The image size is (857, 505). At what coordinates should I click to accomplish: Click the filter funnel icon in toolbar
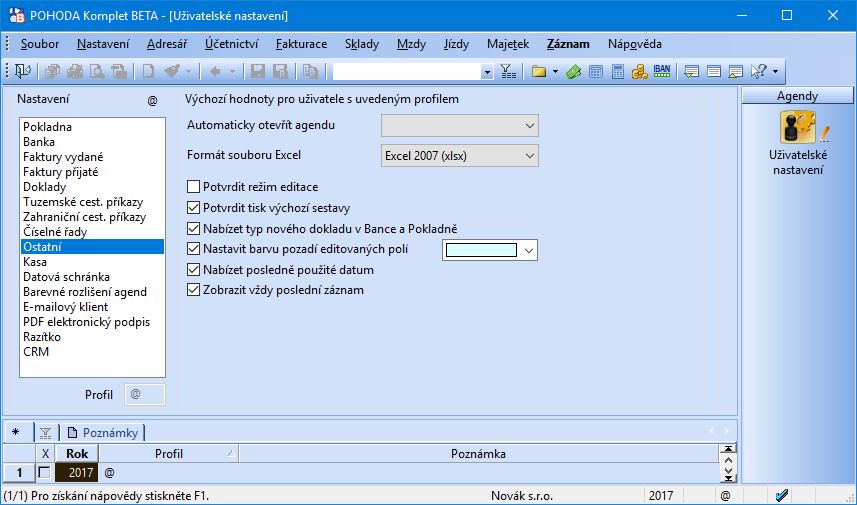(x=508, y=71)
